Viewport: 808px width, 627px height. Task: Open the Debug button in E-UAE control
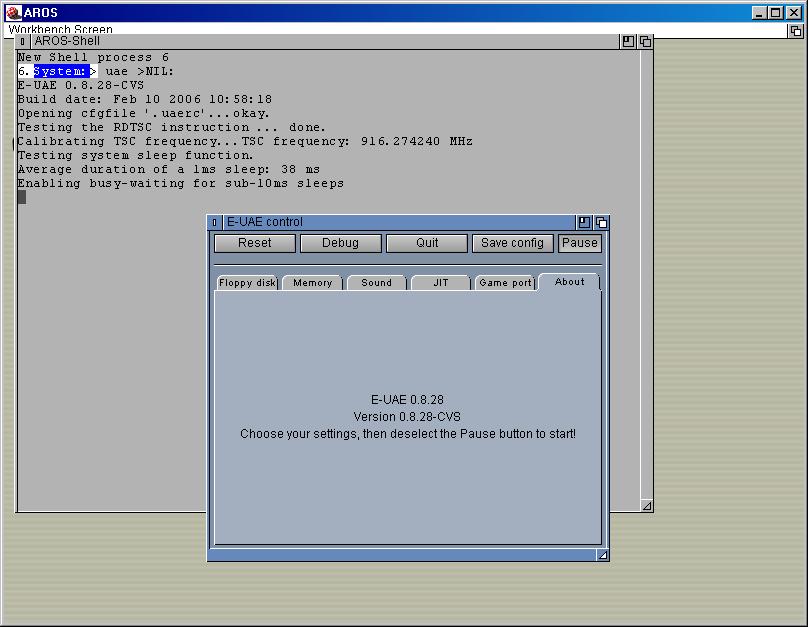click(341, 243)
